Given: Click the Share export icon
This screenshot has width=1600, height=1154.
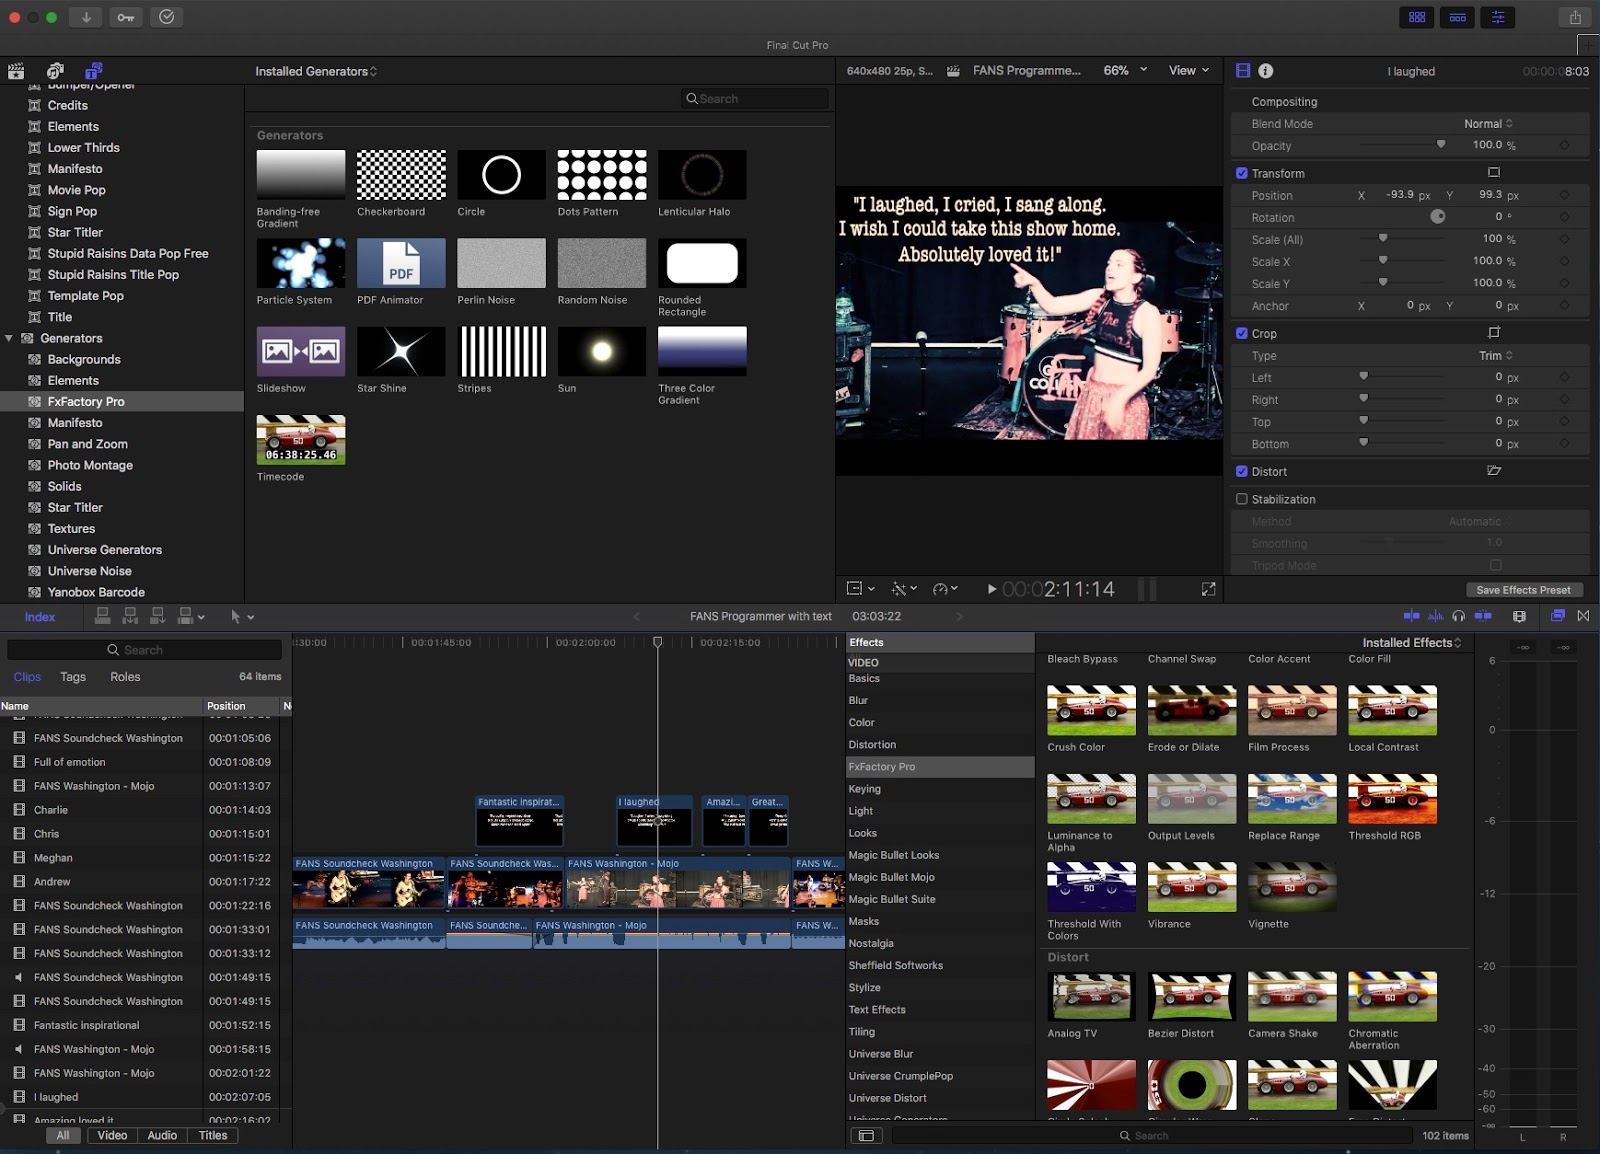Looking at the screenshot, I should 1575,17.
